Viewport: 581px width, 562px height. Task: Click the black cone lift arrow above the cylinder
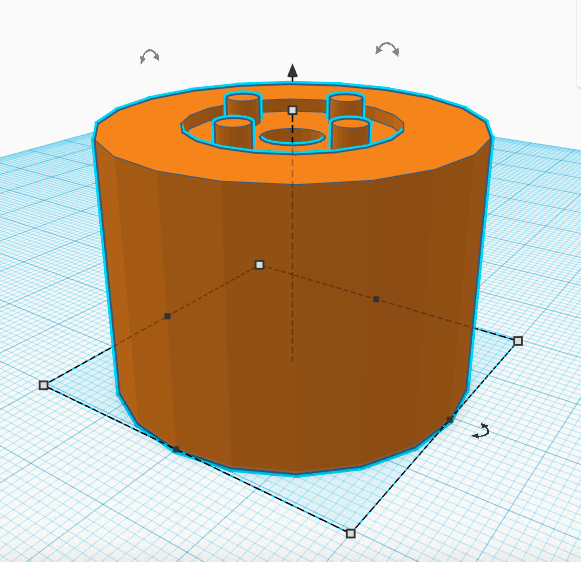click(293, 72)
